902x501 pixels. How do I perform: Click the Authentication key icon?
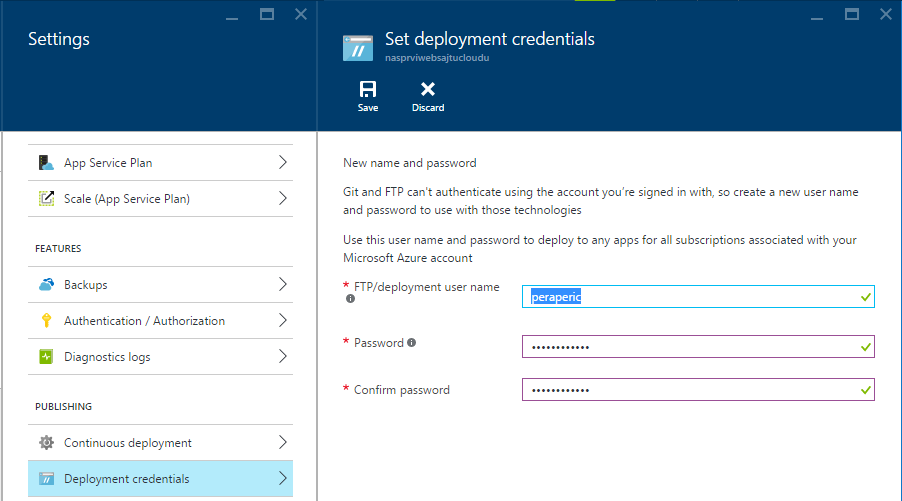click(x=46, y=321)
